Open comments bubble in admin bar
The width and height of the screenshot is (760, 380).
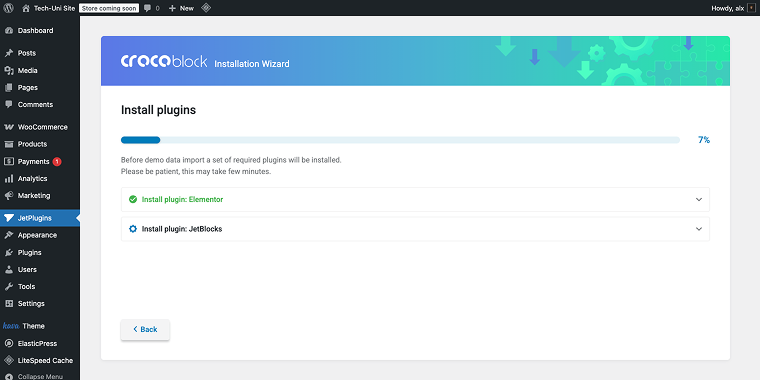[152, 8]
